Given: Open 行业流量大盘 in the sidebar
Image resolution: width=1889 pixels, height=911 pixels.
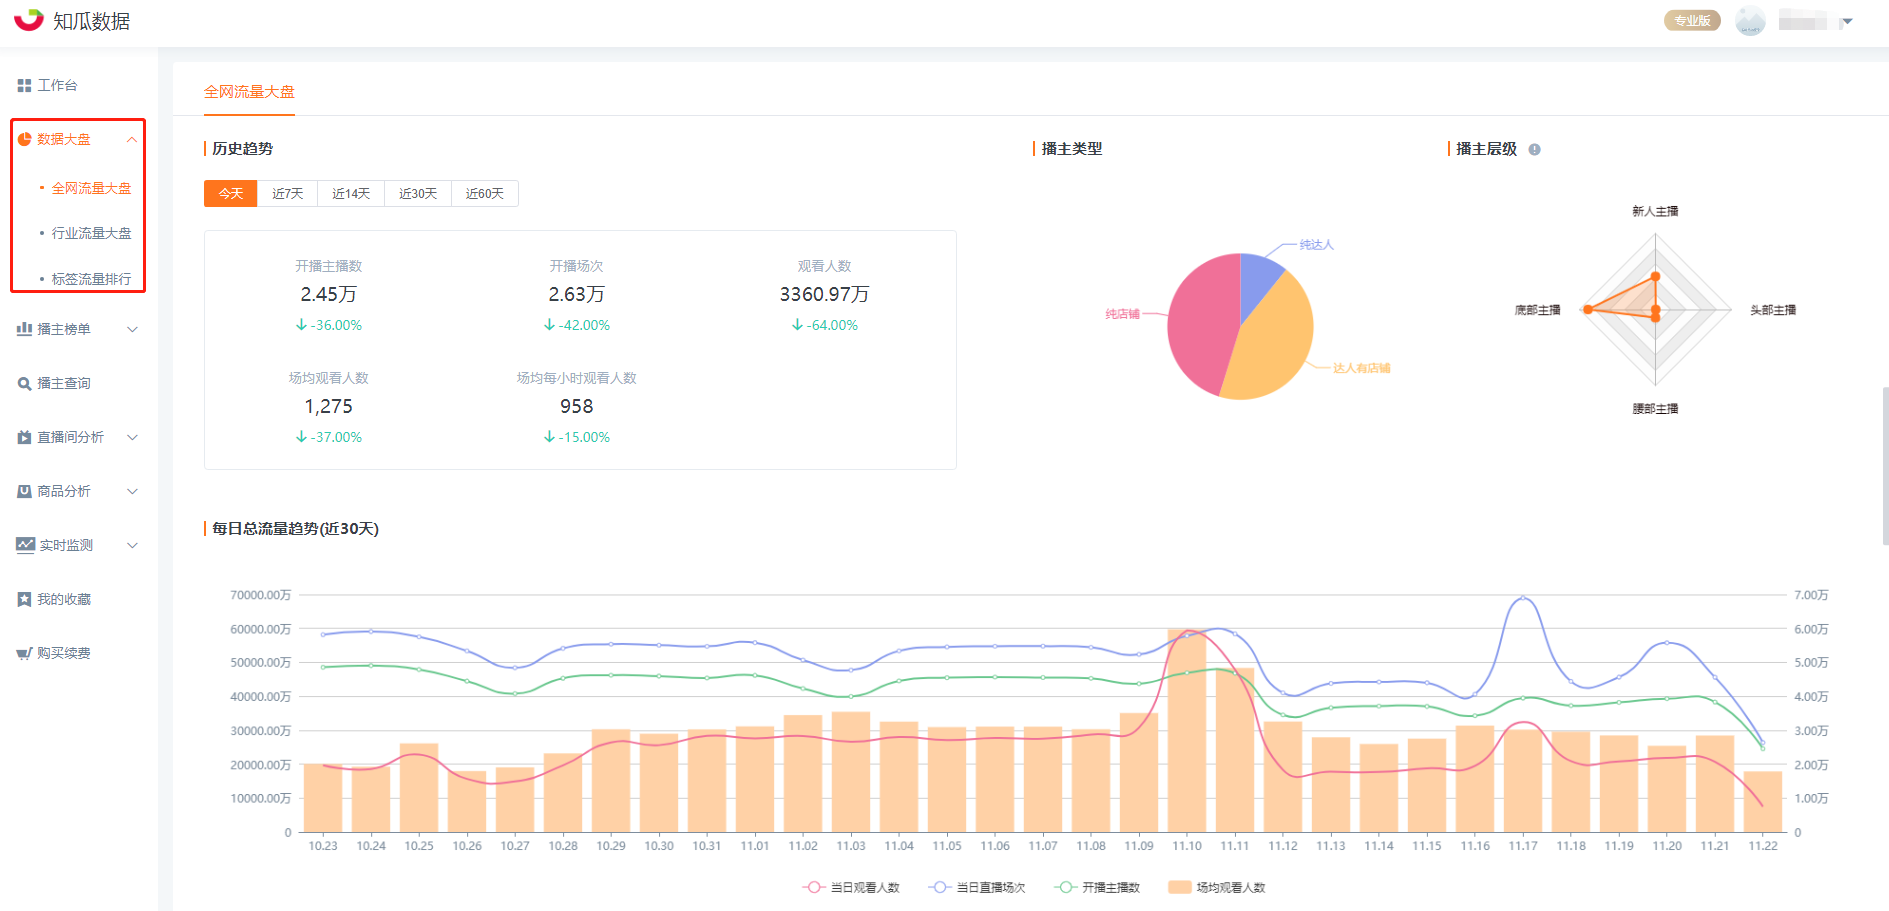Looking at the screenshot, I should 91,233.
